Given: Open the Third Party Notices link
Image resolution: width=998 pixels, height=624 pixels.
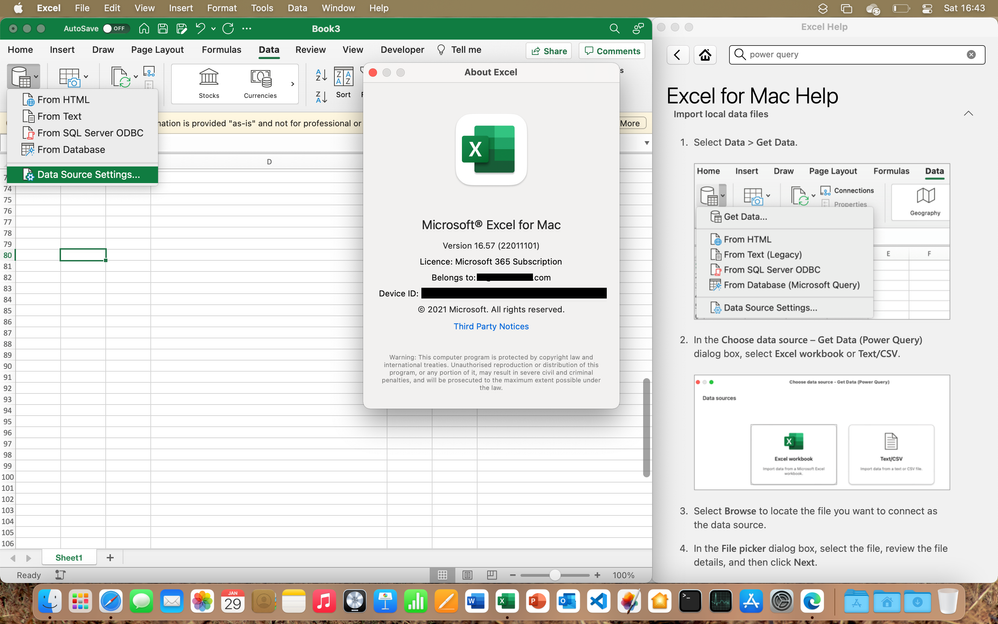Looking at the screenshot, I should pyautogui.click(x=491, y=326).
